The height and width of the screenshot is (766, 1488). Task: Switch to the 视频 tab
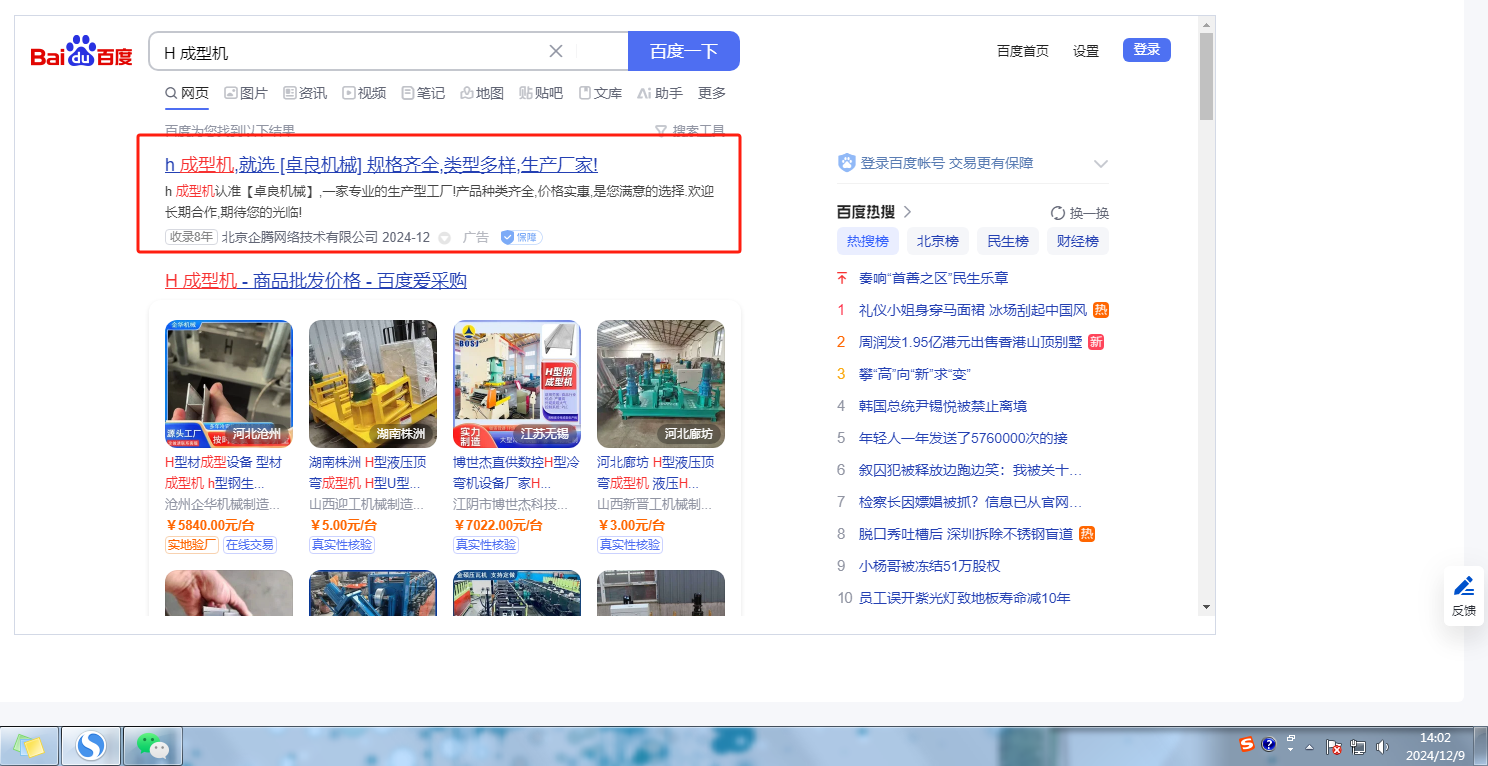[364, 93]
